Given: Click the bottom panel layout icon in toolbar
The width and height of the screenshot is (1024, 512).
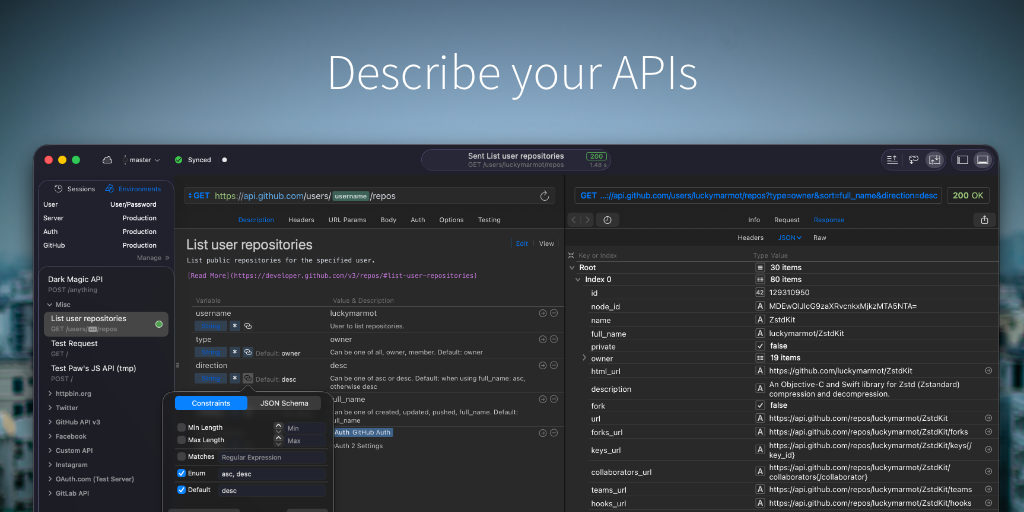Looking at the screenshot, I should click(983, 159).
